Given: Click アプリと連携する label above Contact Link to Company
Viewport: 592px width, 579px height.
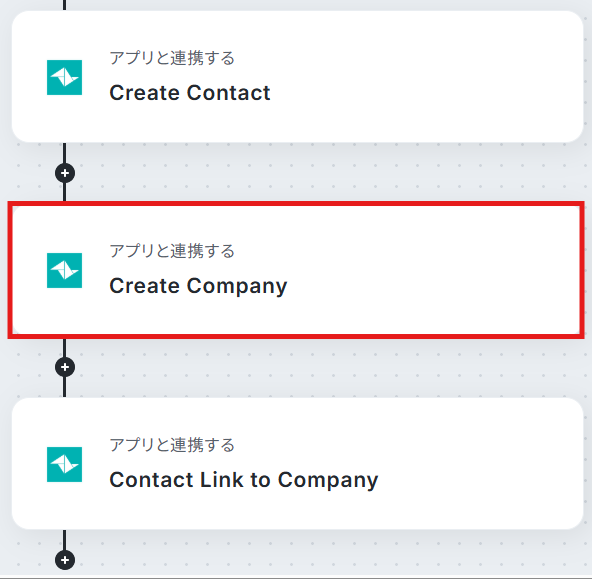Looking at the screenshot, I should [172, 445].
